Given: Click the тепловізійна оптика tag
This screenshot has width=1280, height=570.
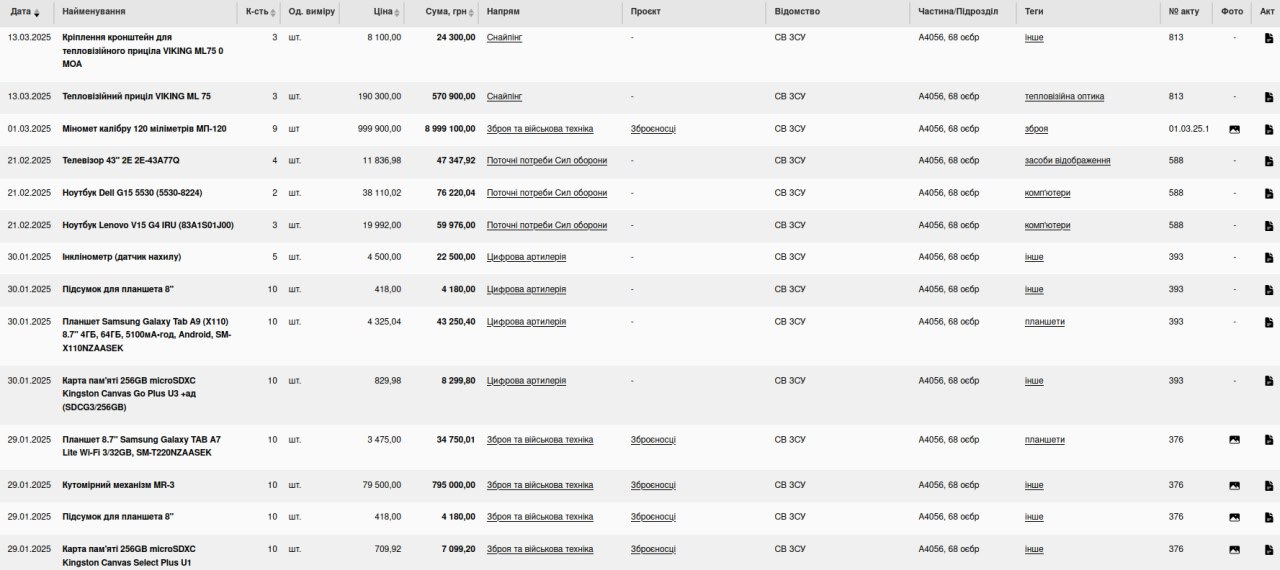Looking at the screenshot, I should [1064, 97].
